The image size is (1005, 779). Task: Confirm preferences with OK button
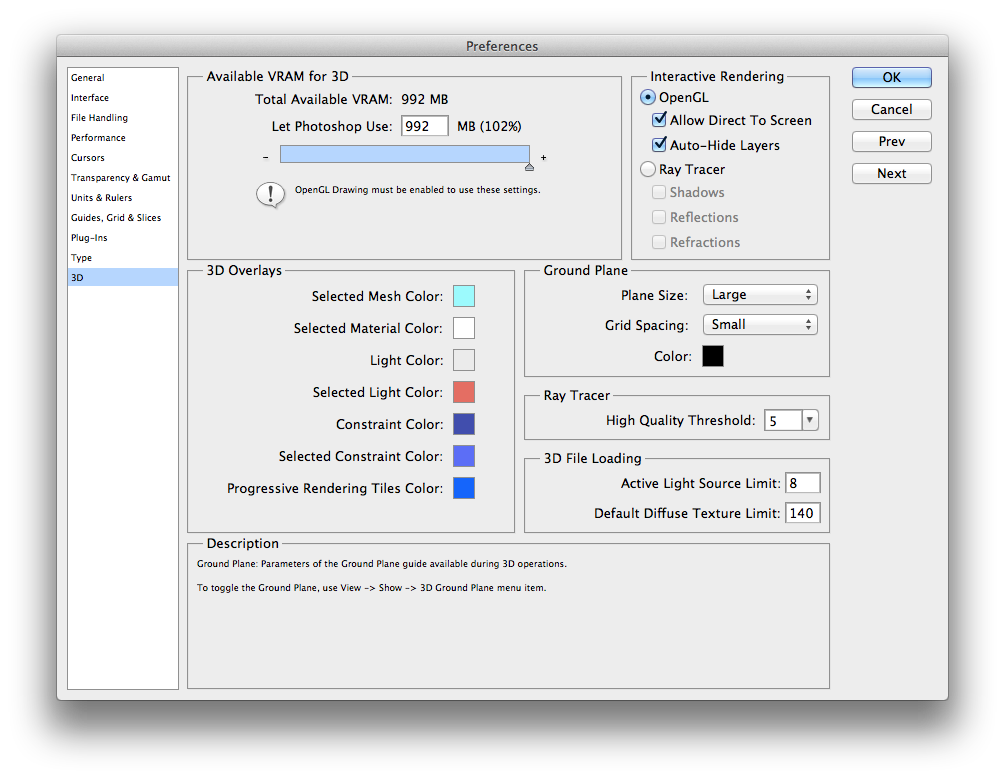(x=892, y=78)
